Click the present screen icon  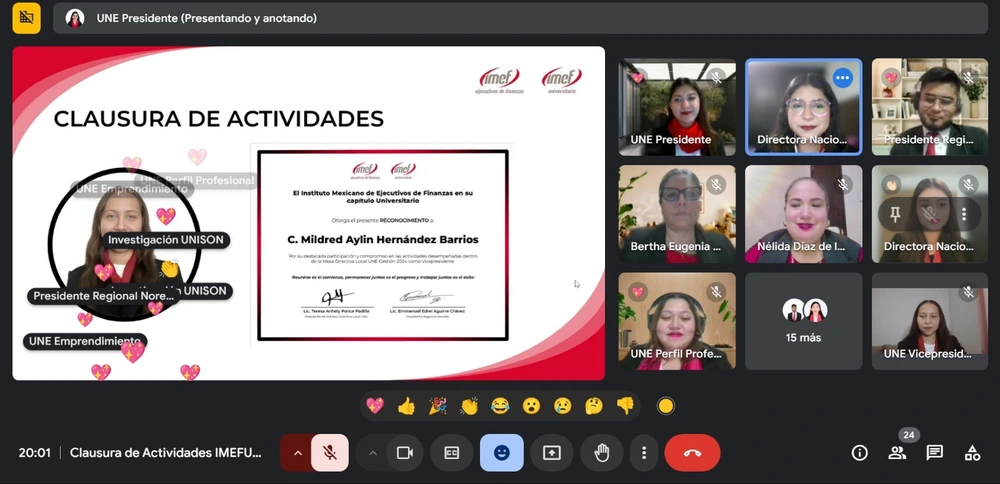click(551, 453)
